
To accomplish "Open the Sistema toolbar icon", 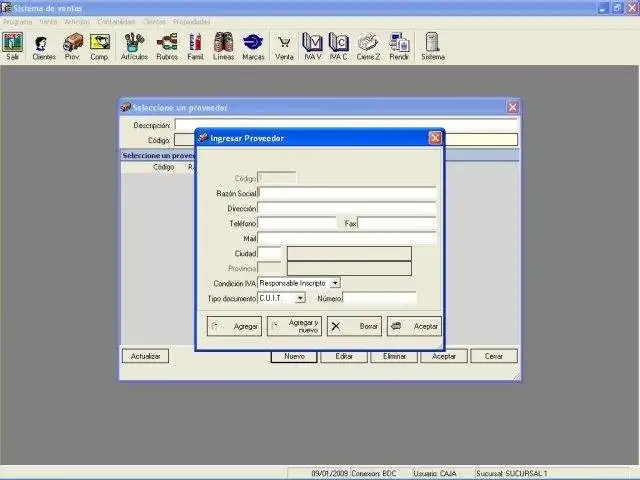I will (x=433, y=47).
